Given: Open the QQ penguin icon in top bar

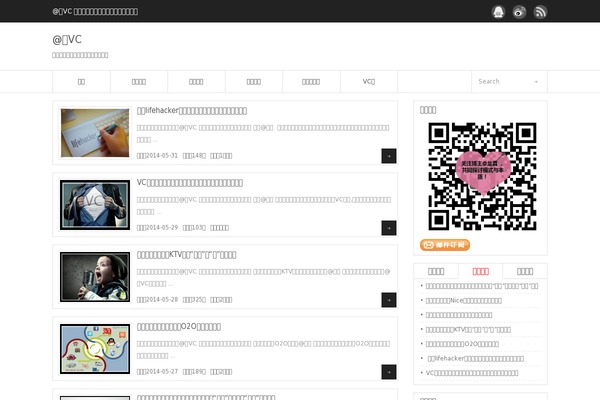Looking at the screenshot, I should 498,12.
